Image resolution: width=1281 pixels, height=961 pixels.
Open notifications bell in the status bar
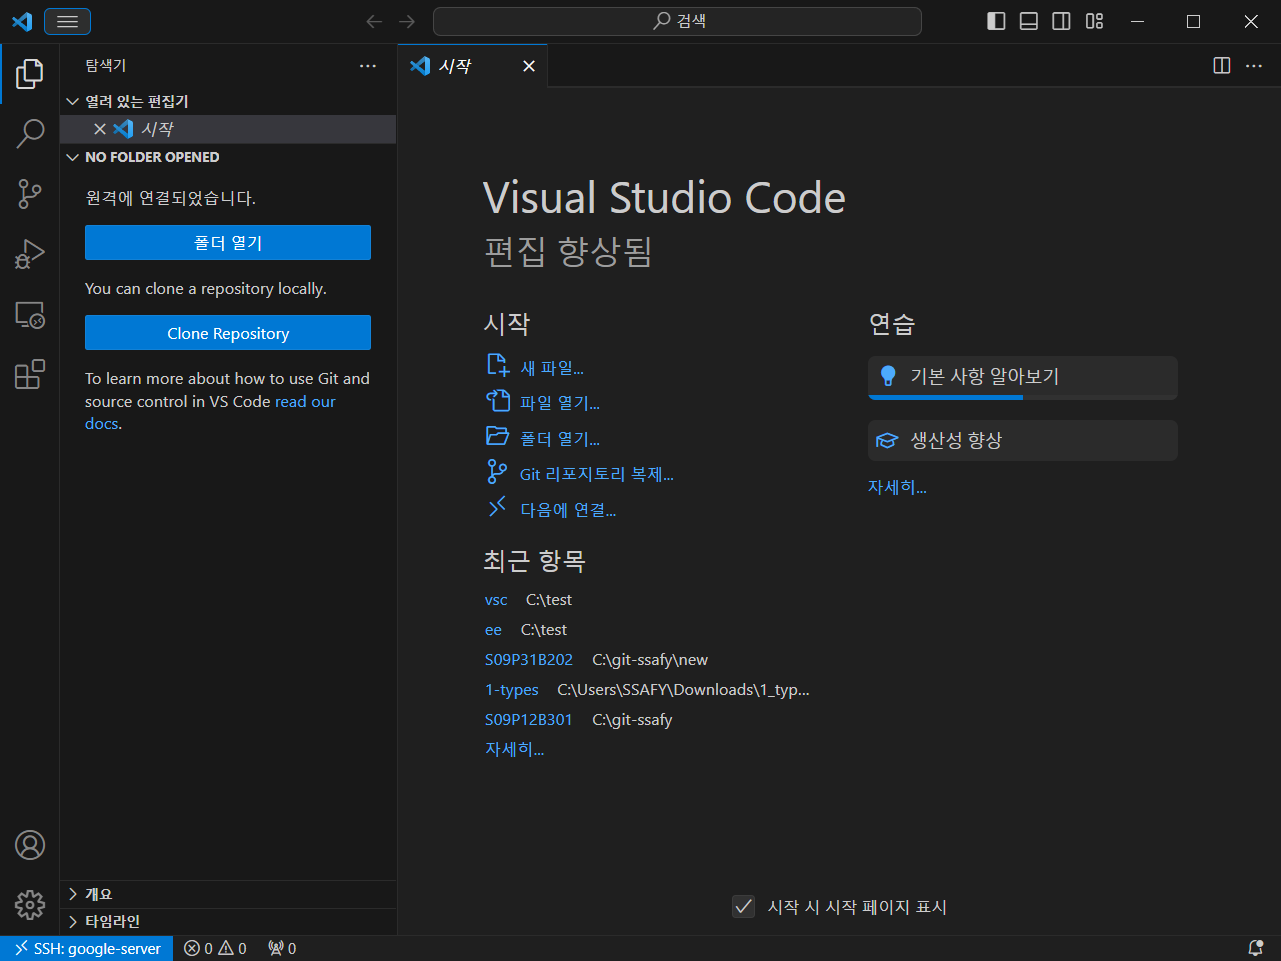[x=1256, y=948]
